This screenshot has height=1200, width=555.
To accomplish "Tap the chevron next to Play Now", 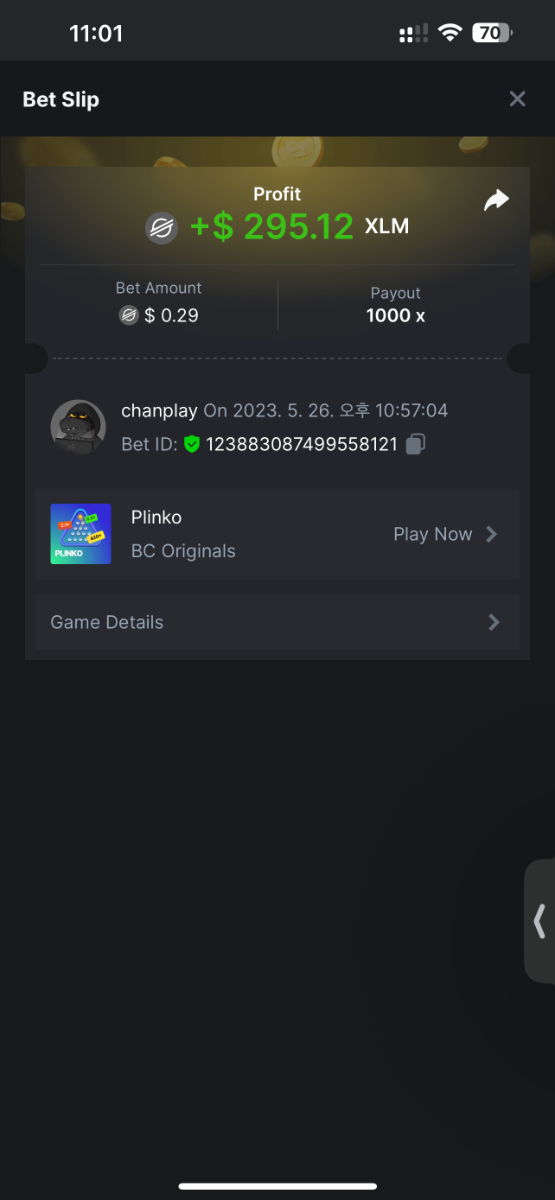I will click(x=491, y=534).
